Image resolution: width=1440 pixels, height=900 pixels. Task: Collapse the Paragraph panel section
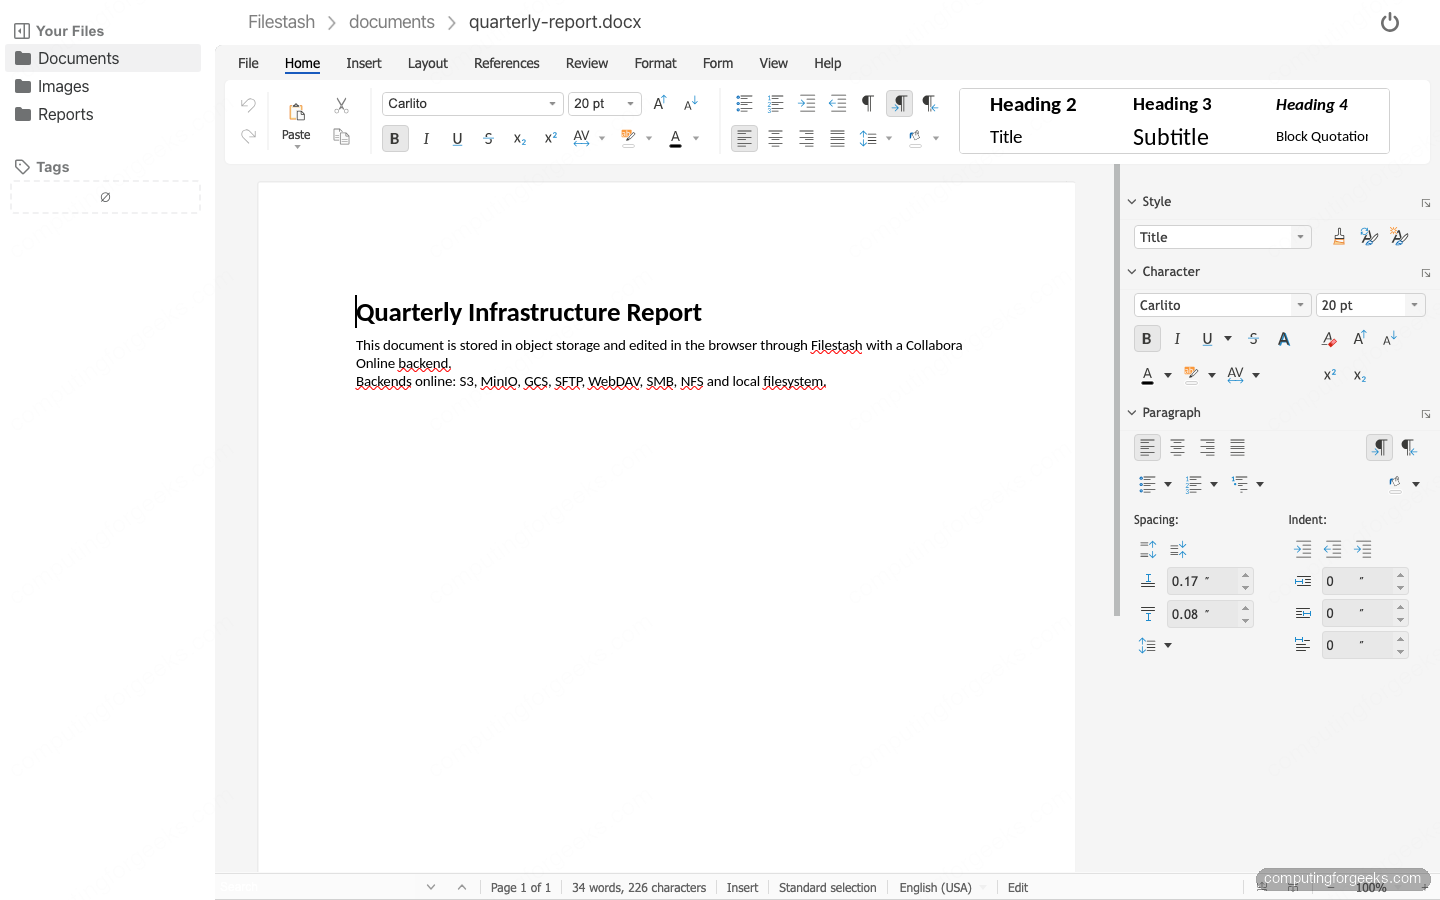1132,413
